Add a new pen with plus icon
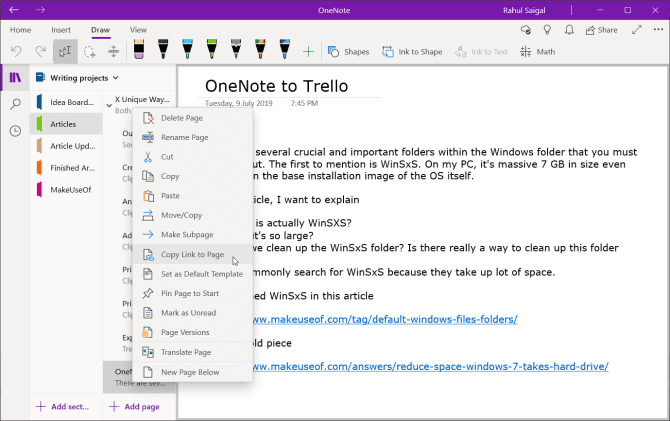Screen dimensions: 670x421 pyautogui.click(x=308, y=52)
